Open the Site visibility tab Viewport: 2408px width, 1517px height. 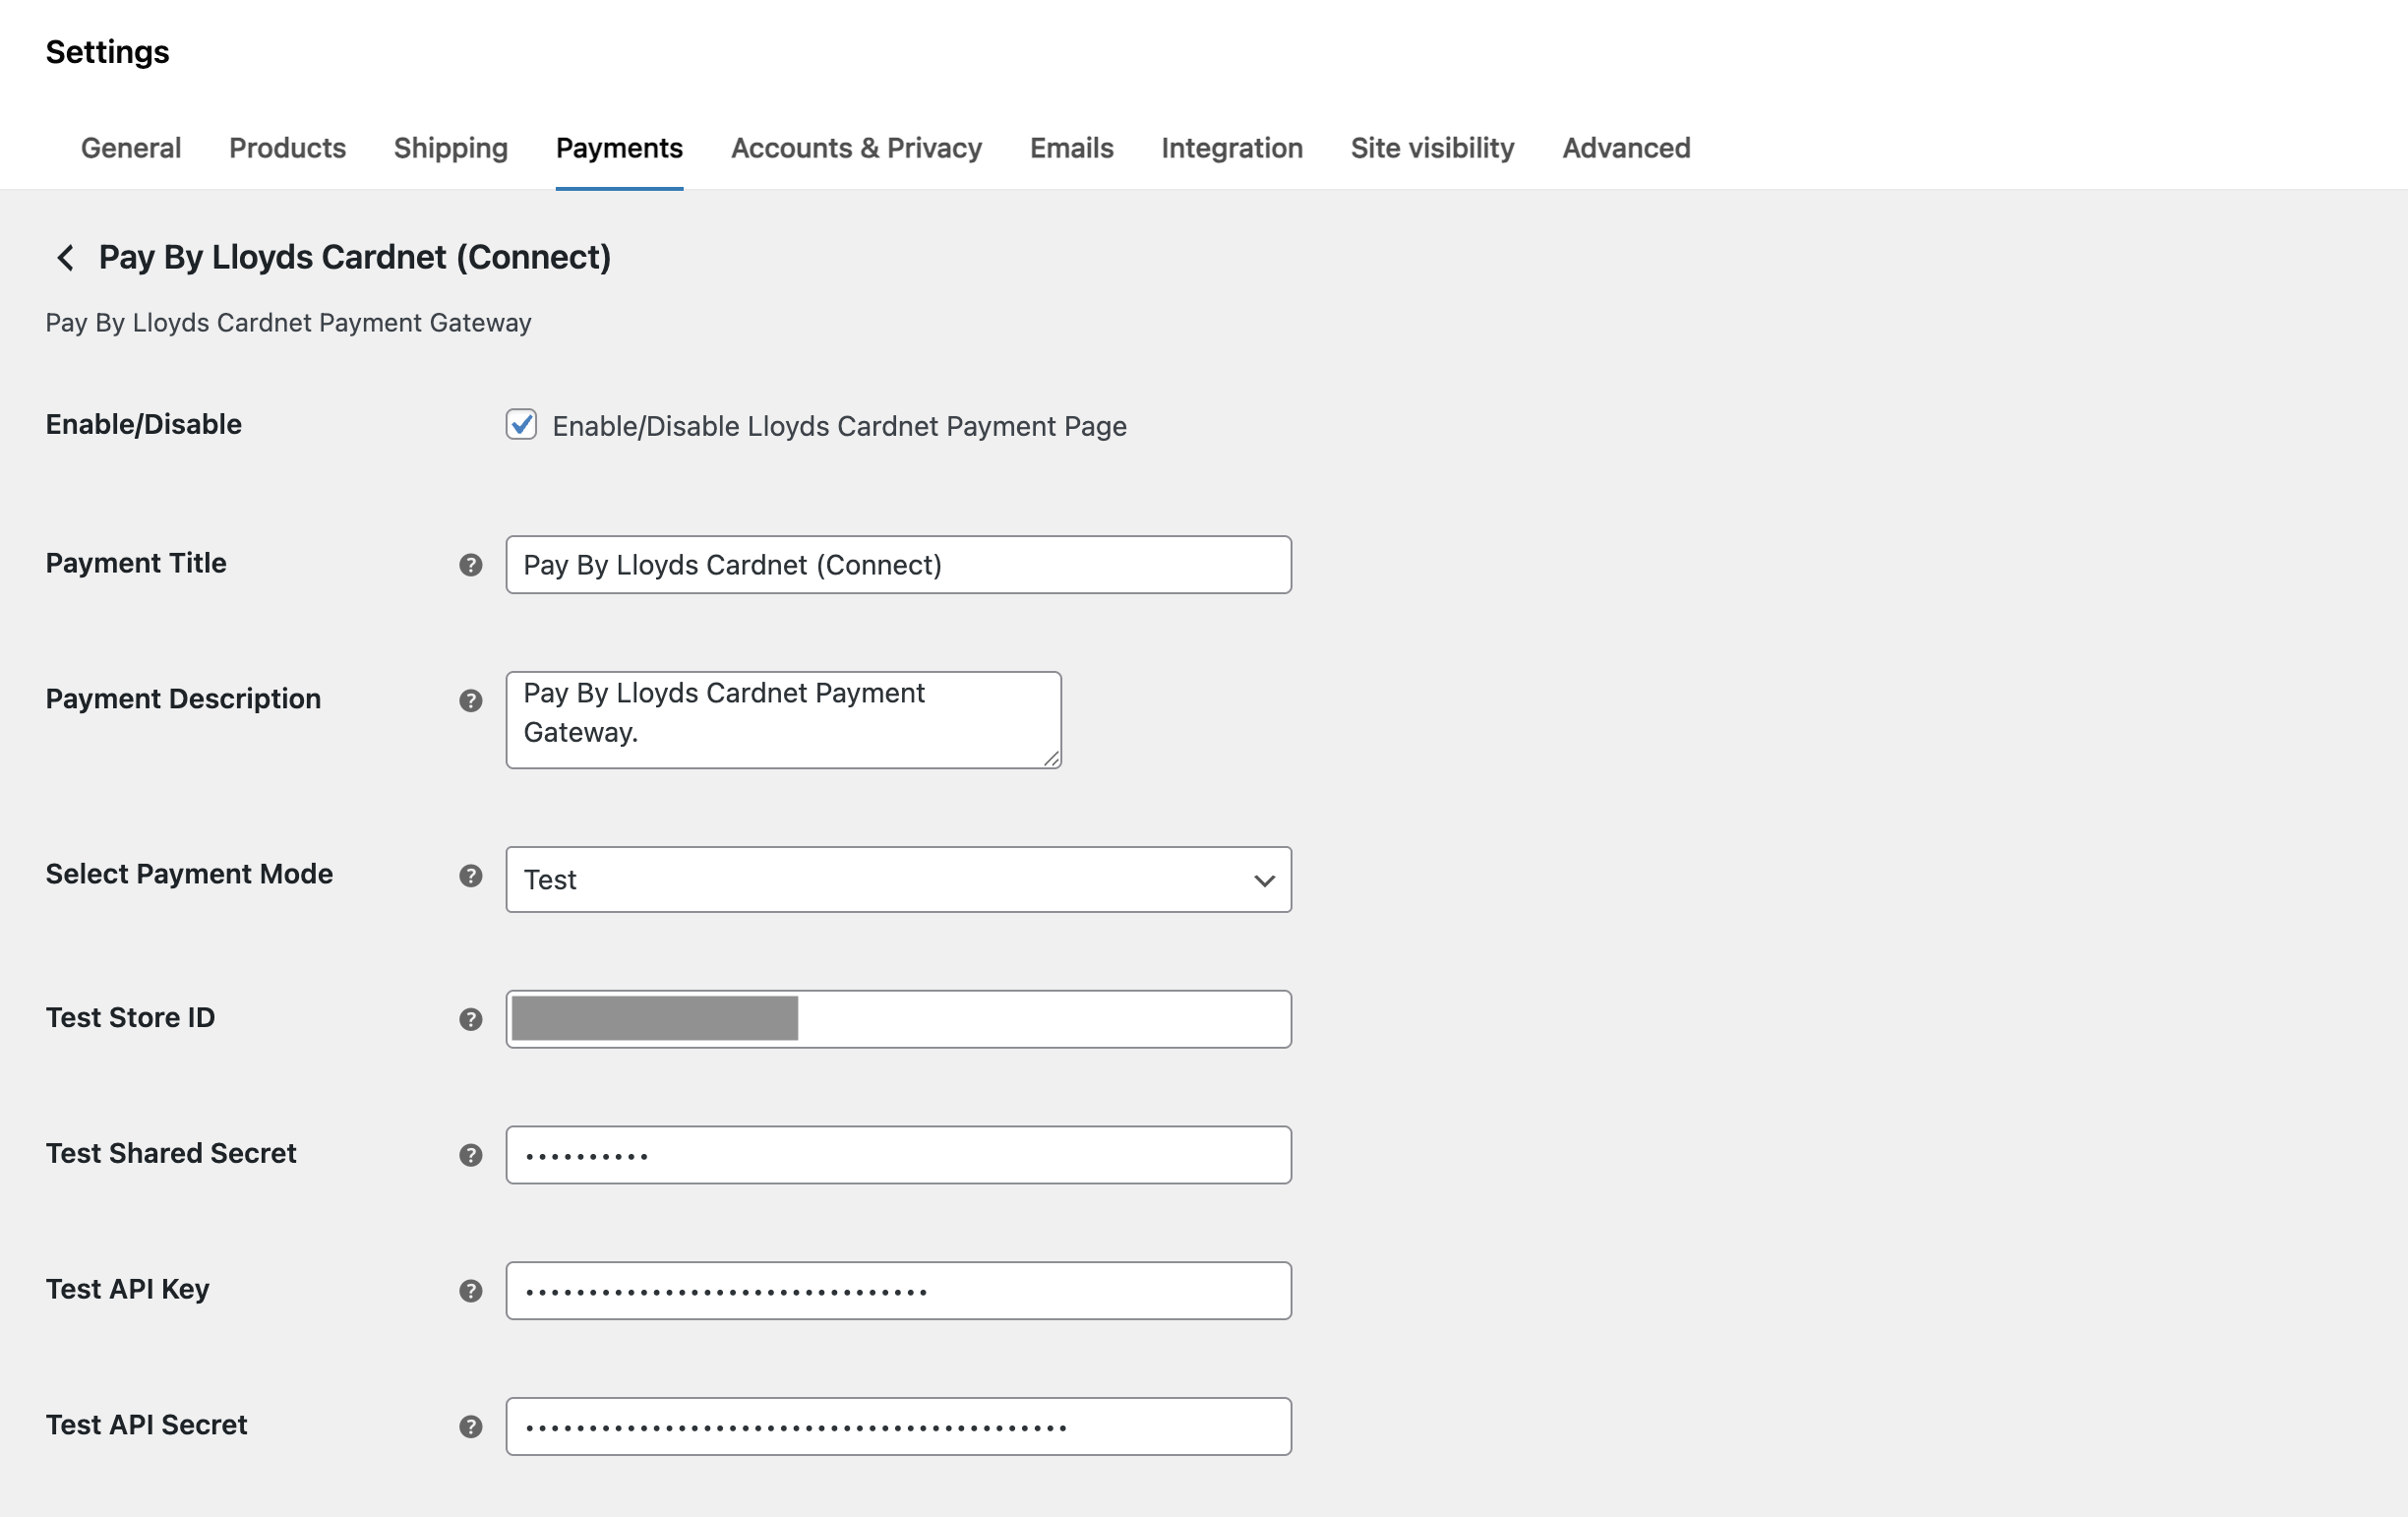1433,148
